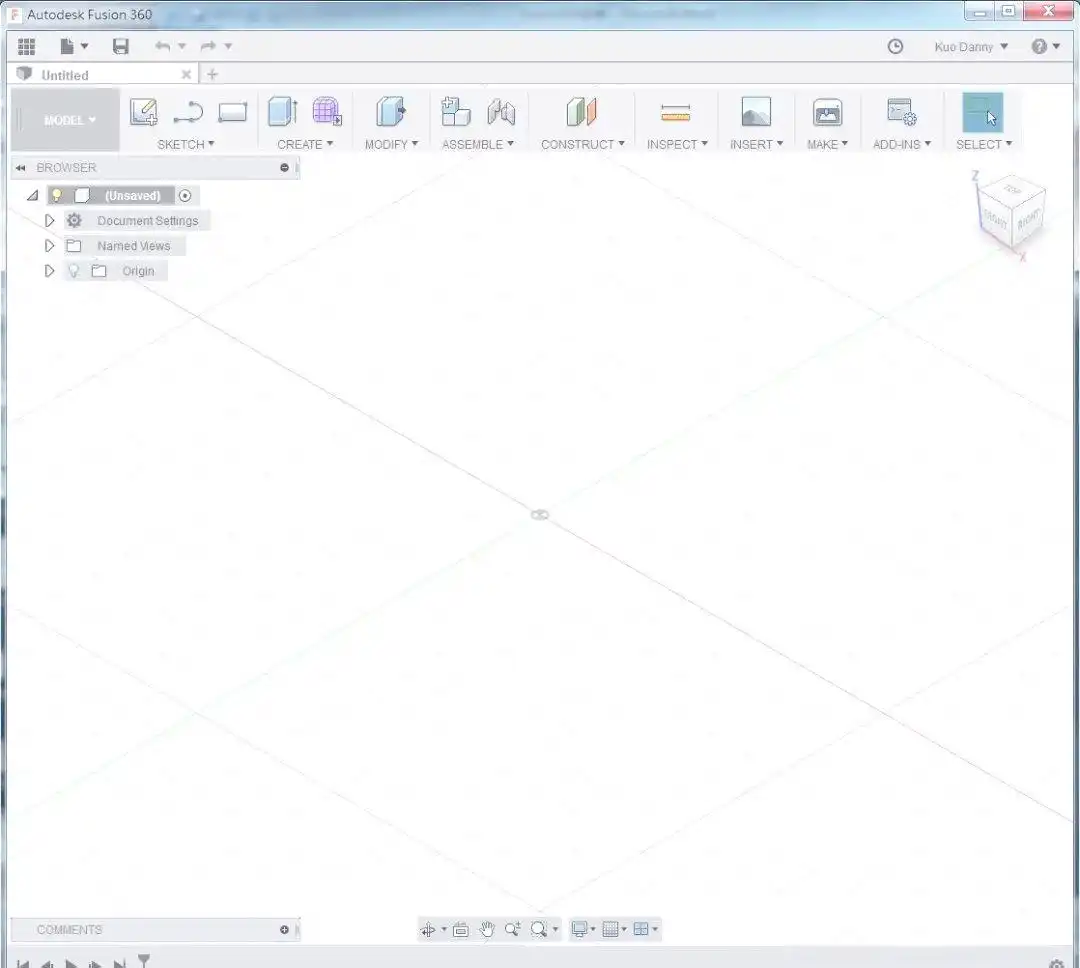Select the Line sketch tool icon

188,112
